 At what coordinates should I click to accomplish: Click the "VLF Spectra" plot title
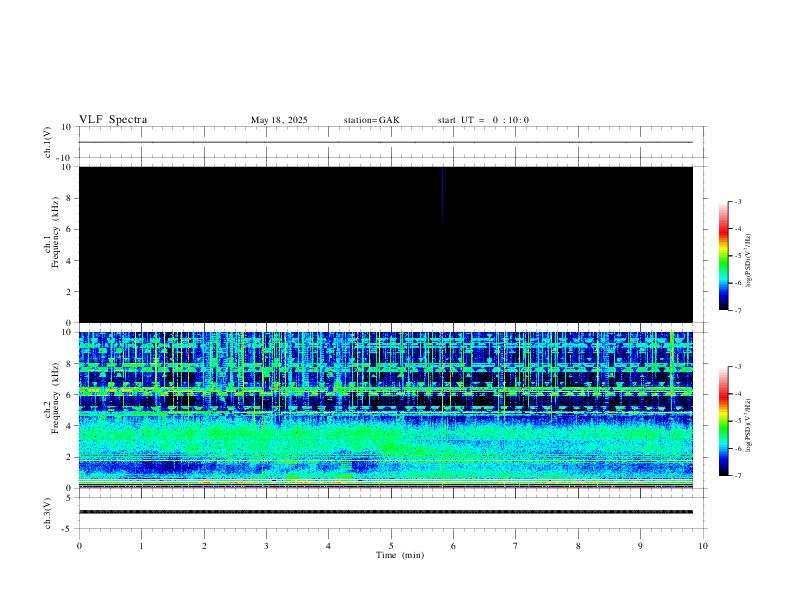(113, 120)
